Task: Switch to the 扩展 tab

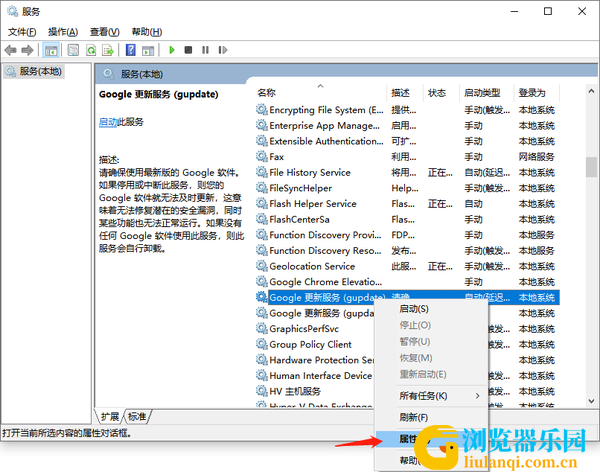Action: tap(109, 416)
